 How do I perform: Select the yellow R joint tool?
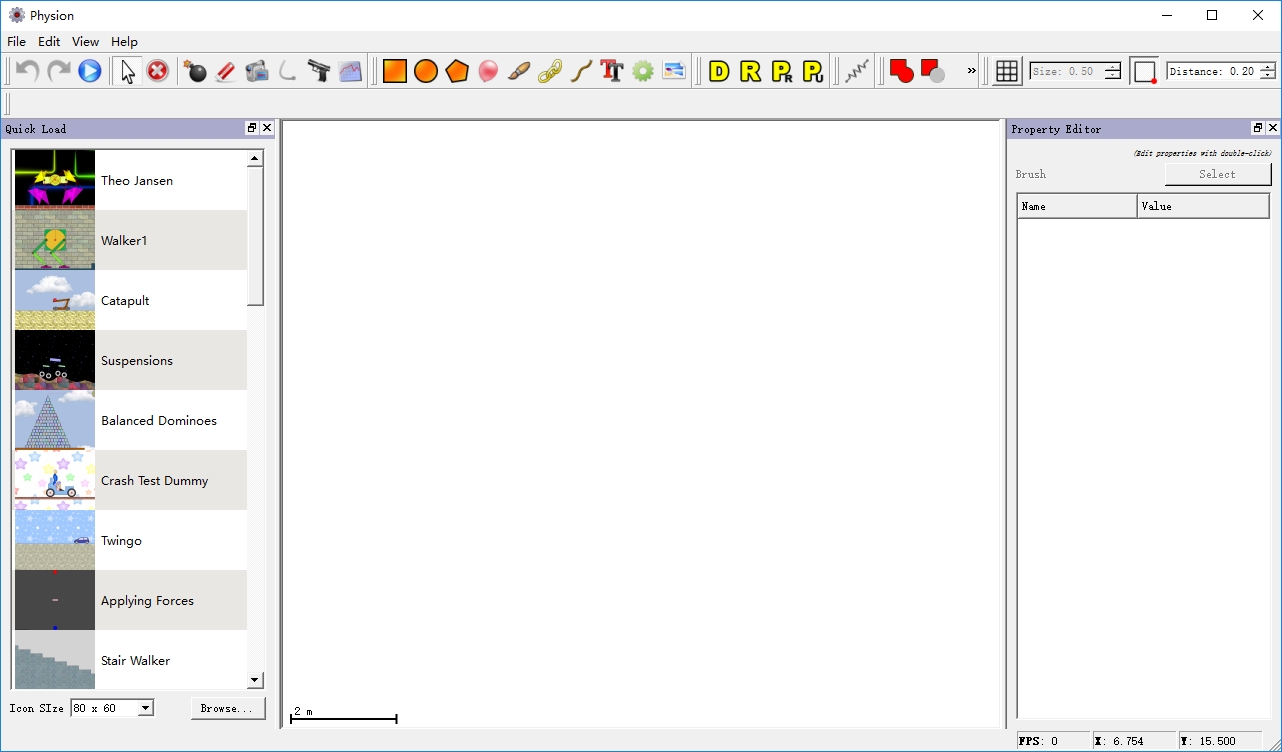(x=750, y=71)
